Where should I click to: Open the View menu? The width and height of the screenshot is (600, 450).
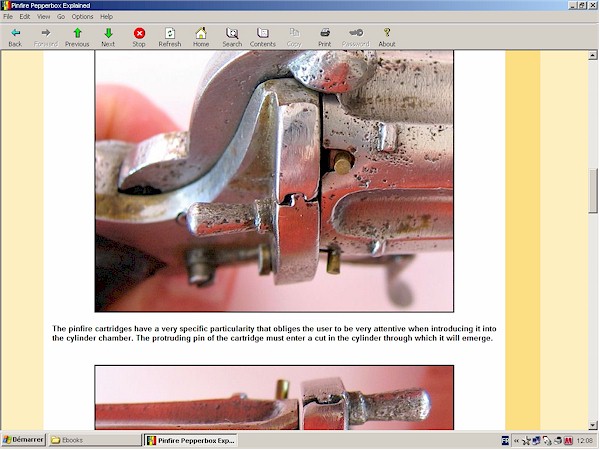click(43, 17)
